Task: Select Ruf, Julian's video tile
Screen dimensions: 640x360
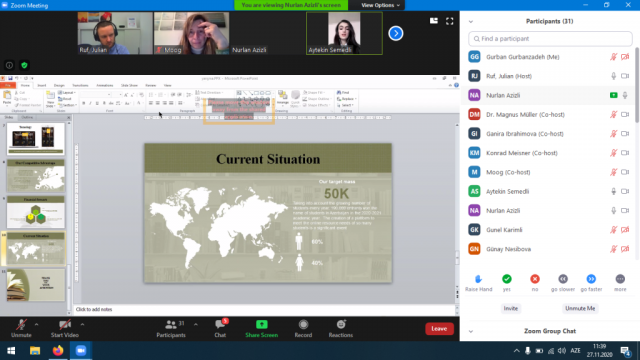Action: pos(115,33)
